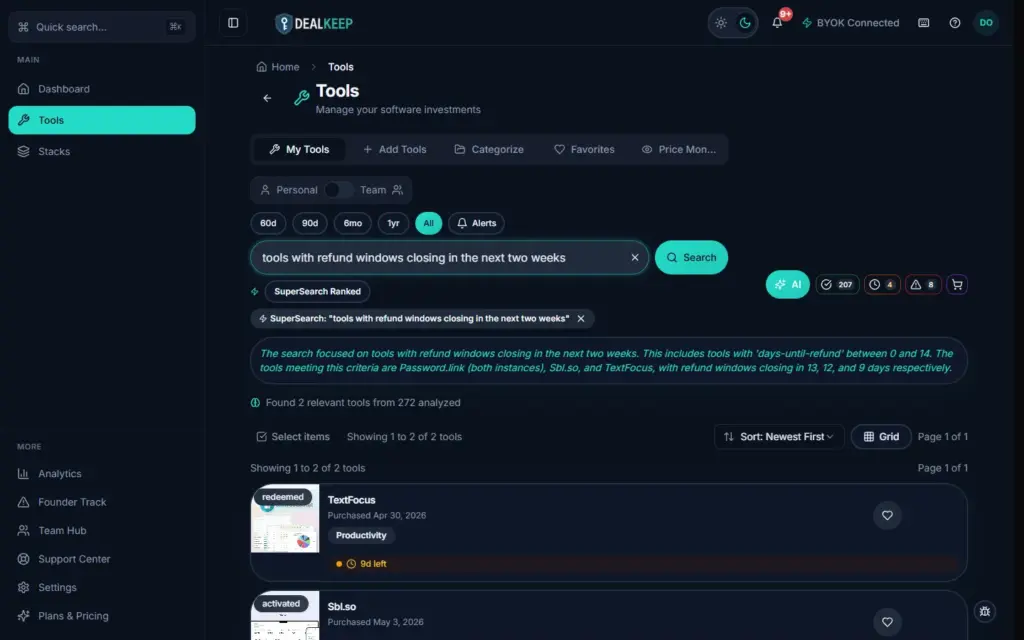Open the help question mark icon

[955, 23]
